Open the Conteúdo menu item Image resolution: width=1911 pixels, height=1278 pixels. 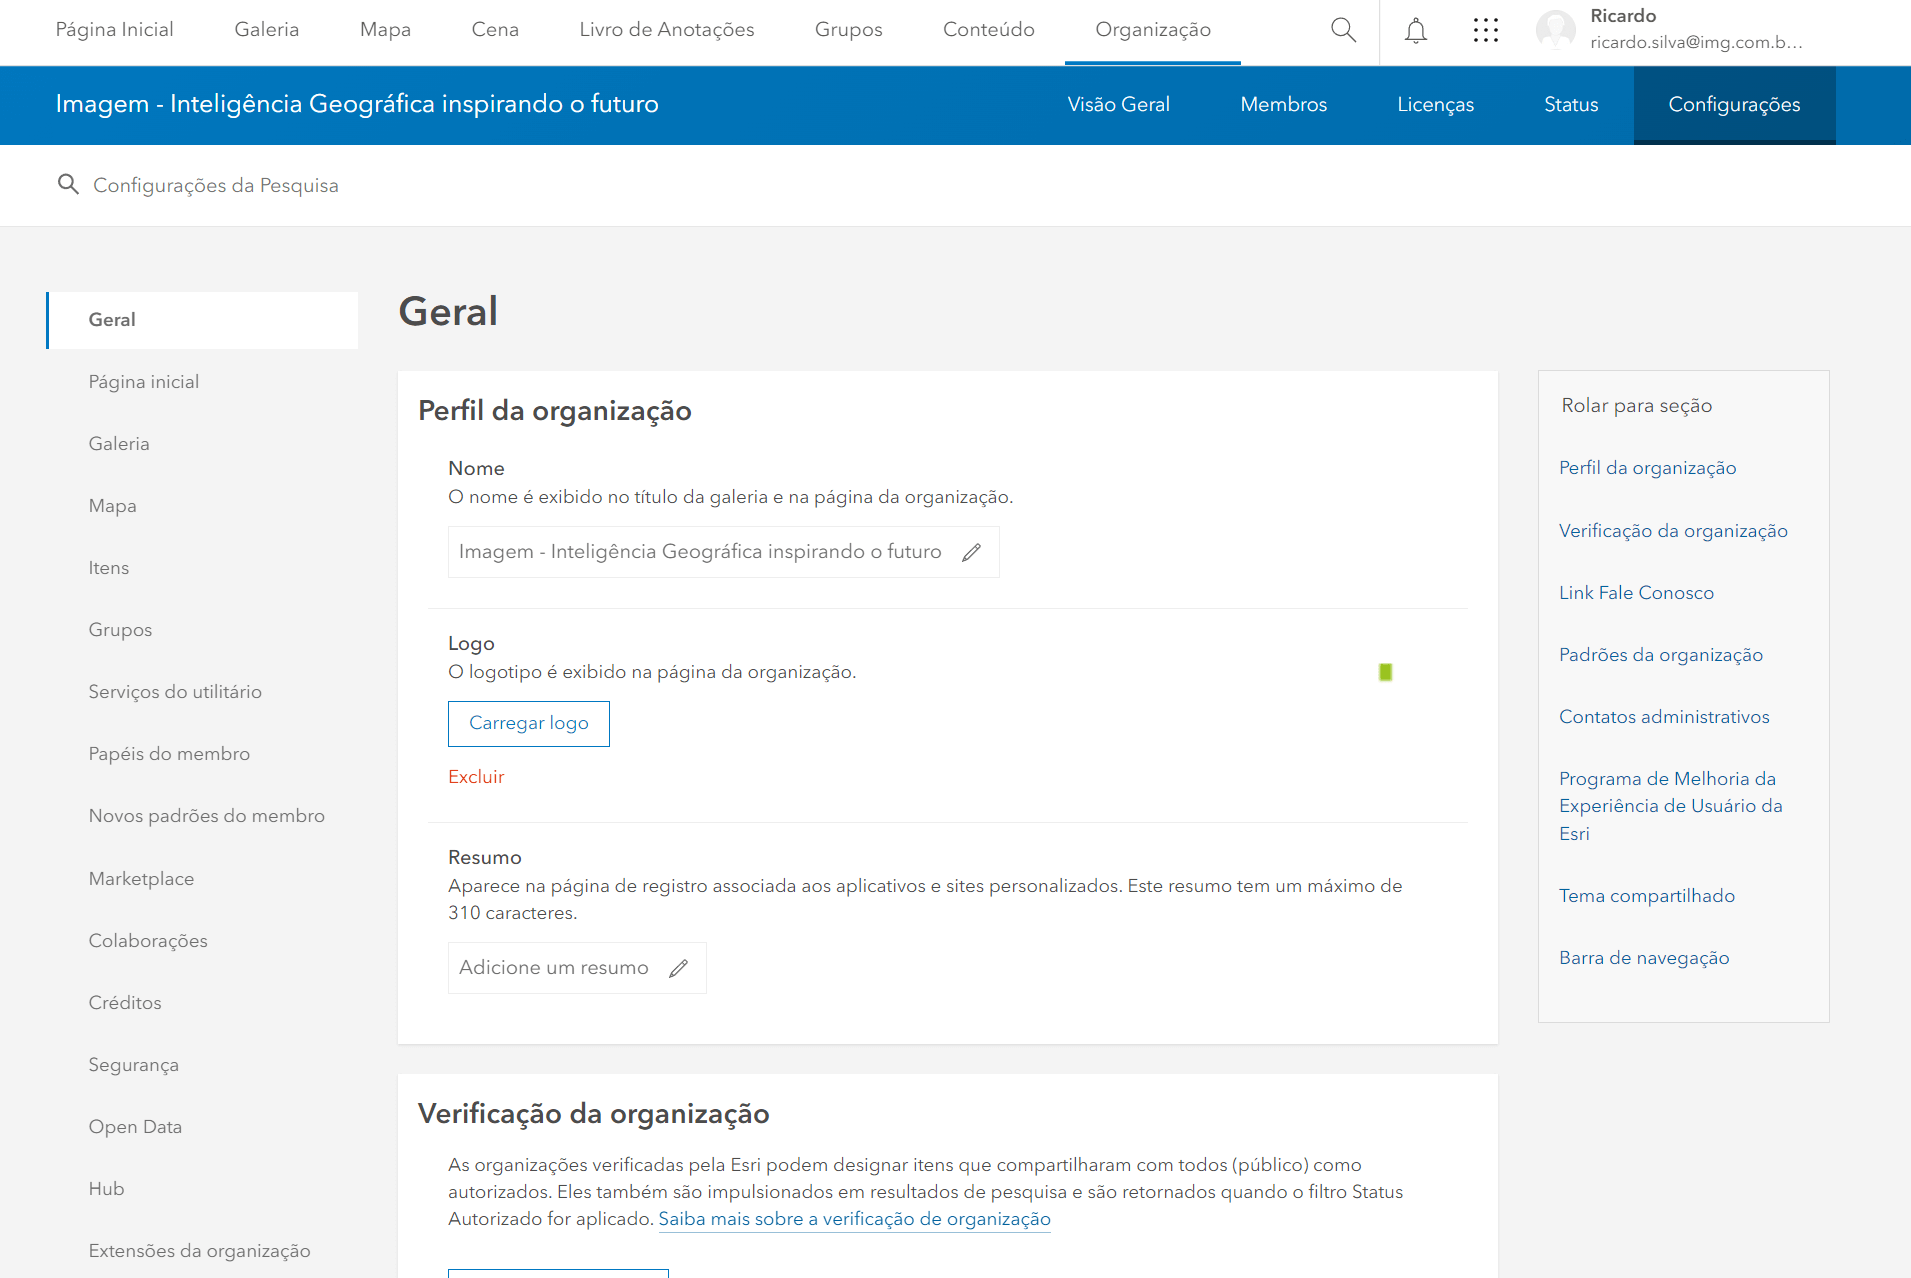coord(988,30)
